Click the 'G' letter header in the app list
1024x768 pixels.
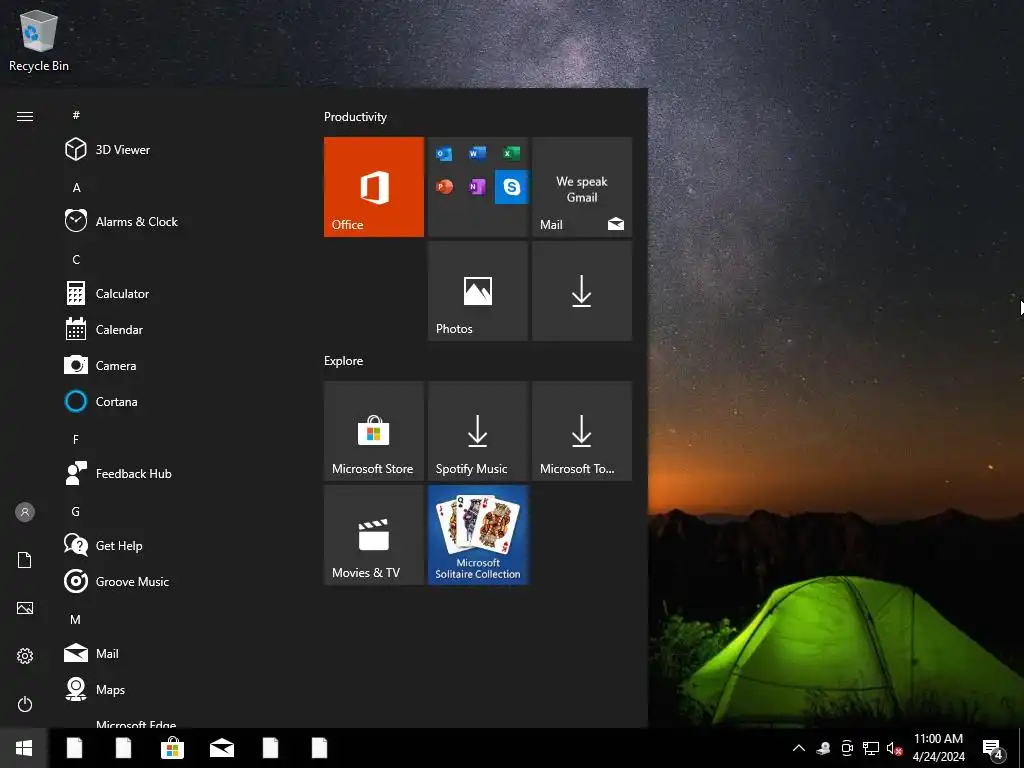point(75,511)
